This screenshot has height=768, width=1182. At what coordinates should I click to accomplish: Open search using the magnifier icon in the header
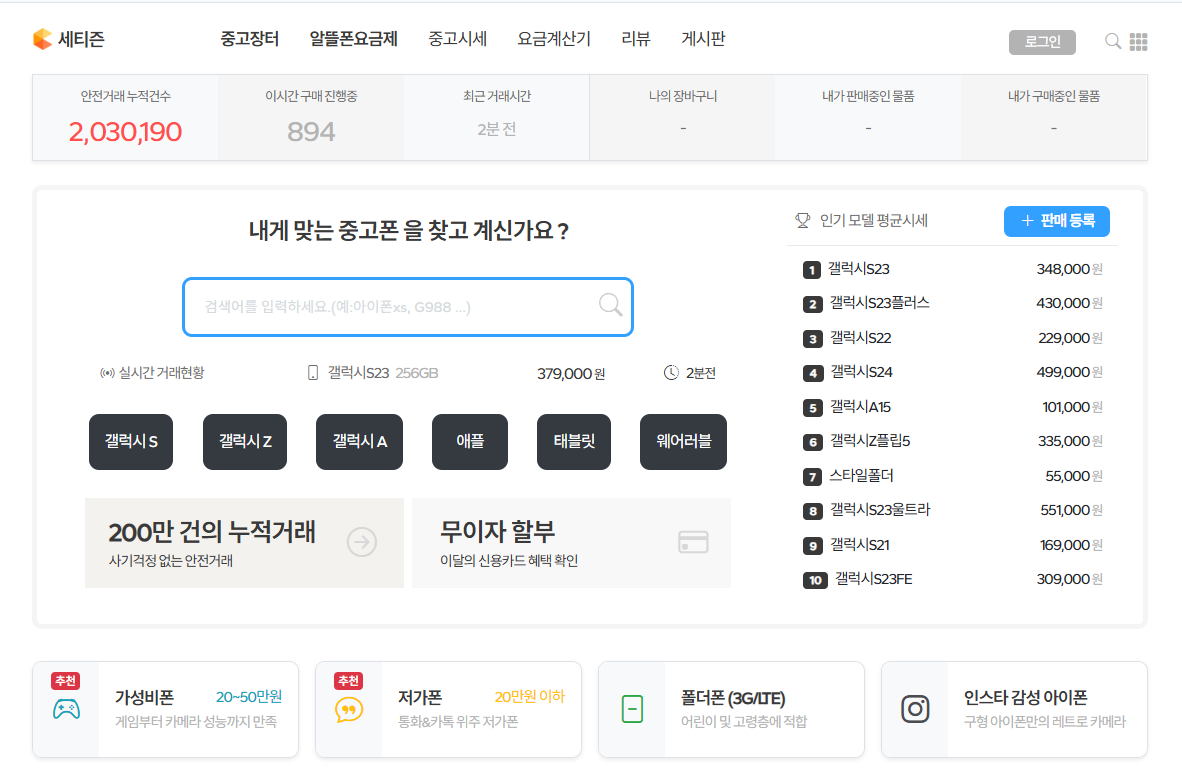pyautogui.click(x=1112, y=42)
